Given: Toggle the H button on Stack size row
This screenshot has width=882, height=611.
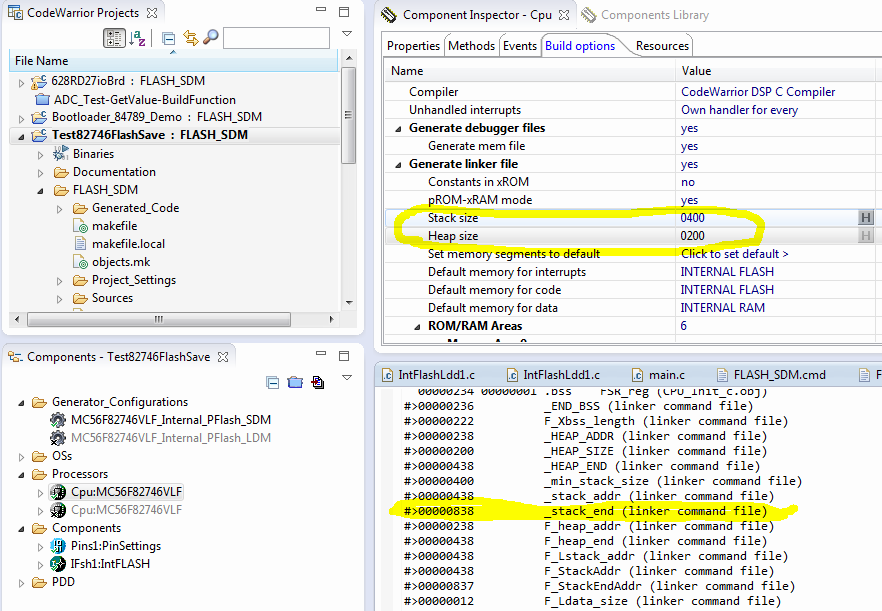Looking at the screenshot, I should point(866,218).
